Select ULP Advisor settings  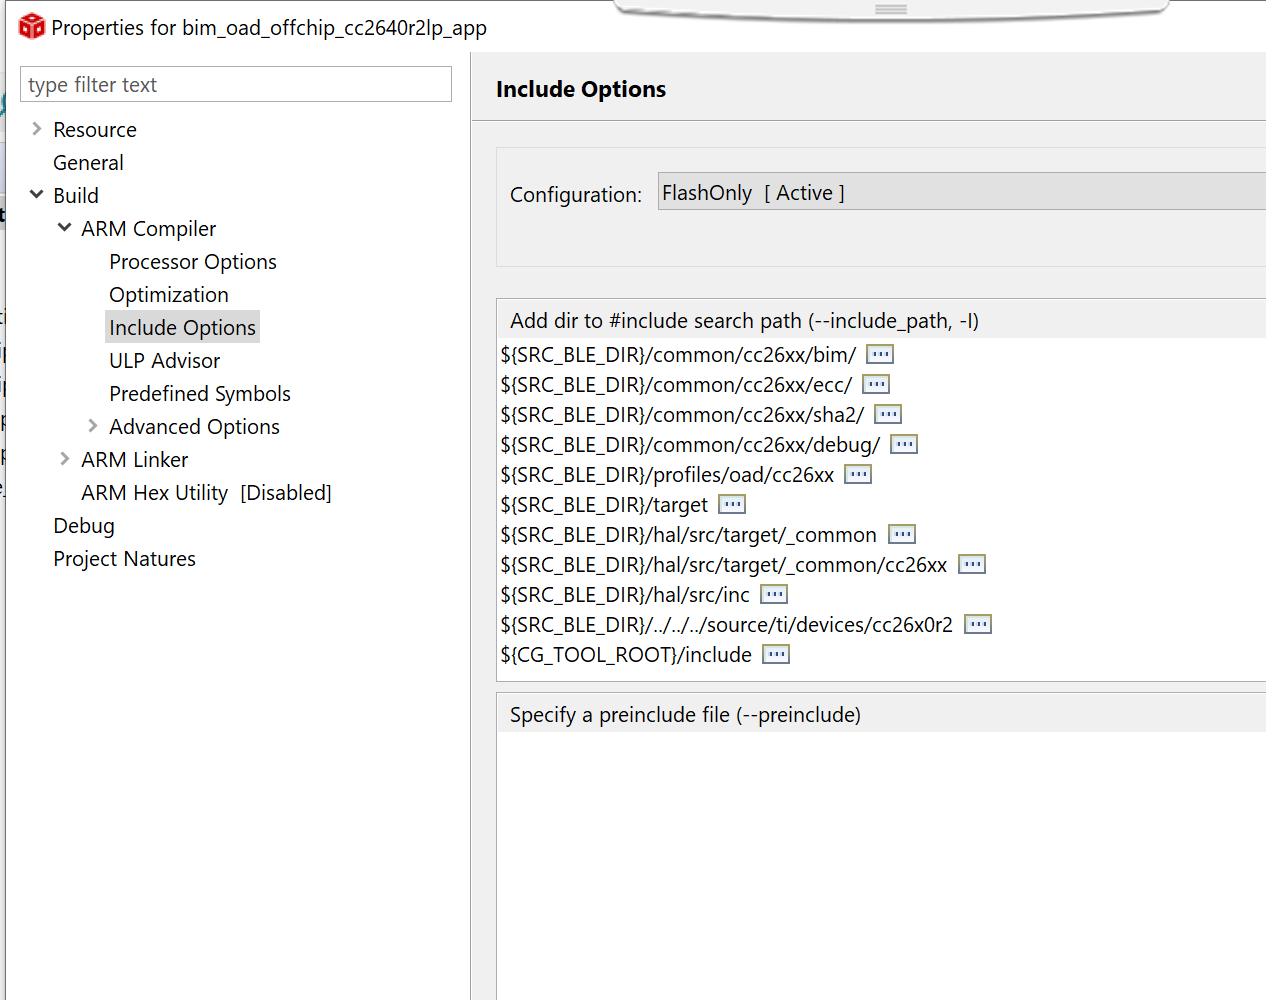(x=165, y=361)
